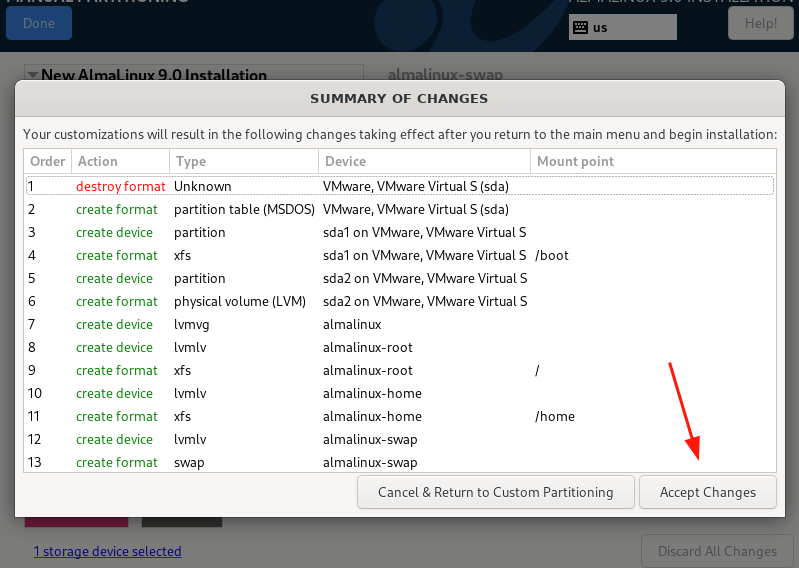Click the blue Done button
Image resolution: width=799 pixels, height=568 pixels.
pyautogui.click(x=39, y=23)
